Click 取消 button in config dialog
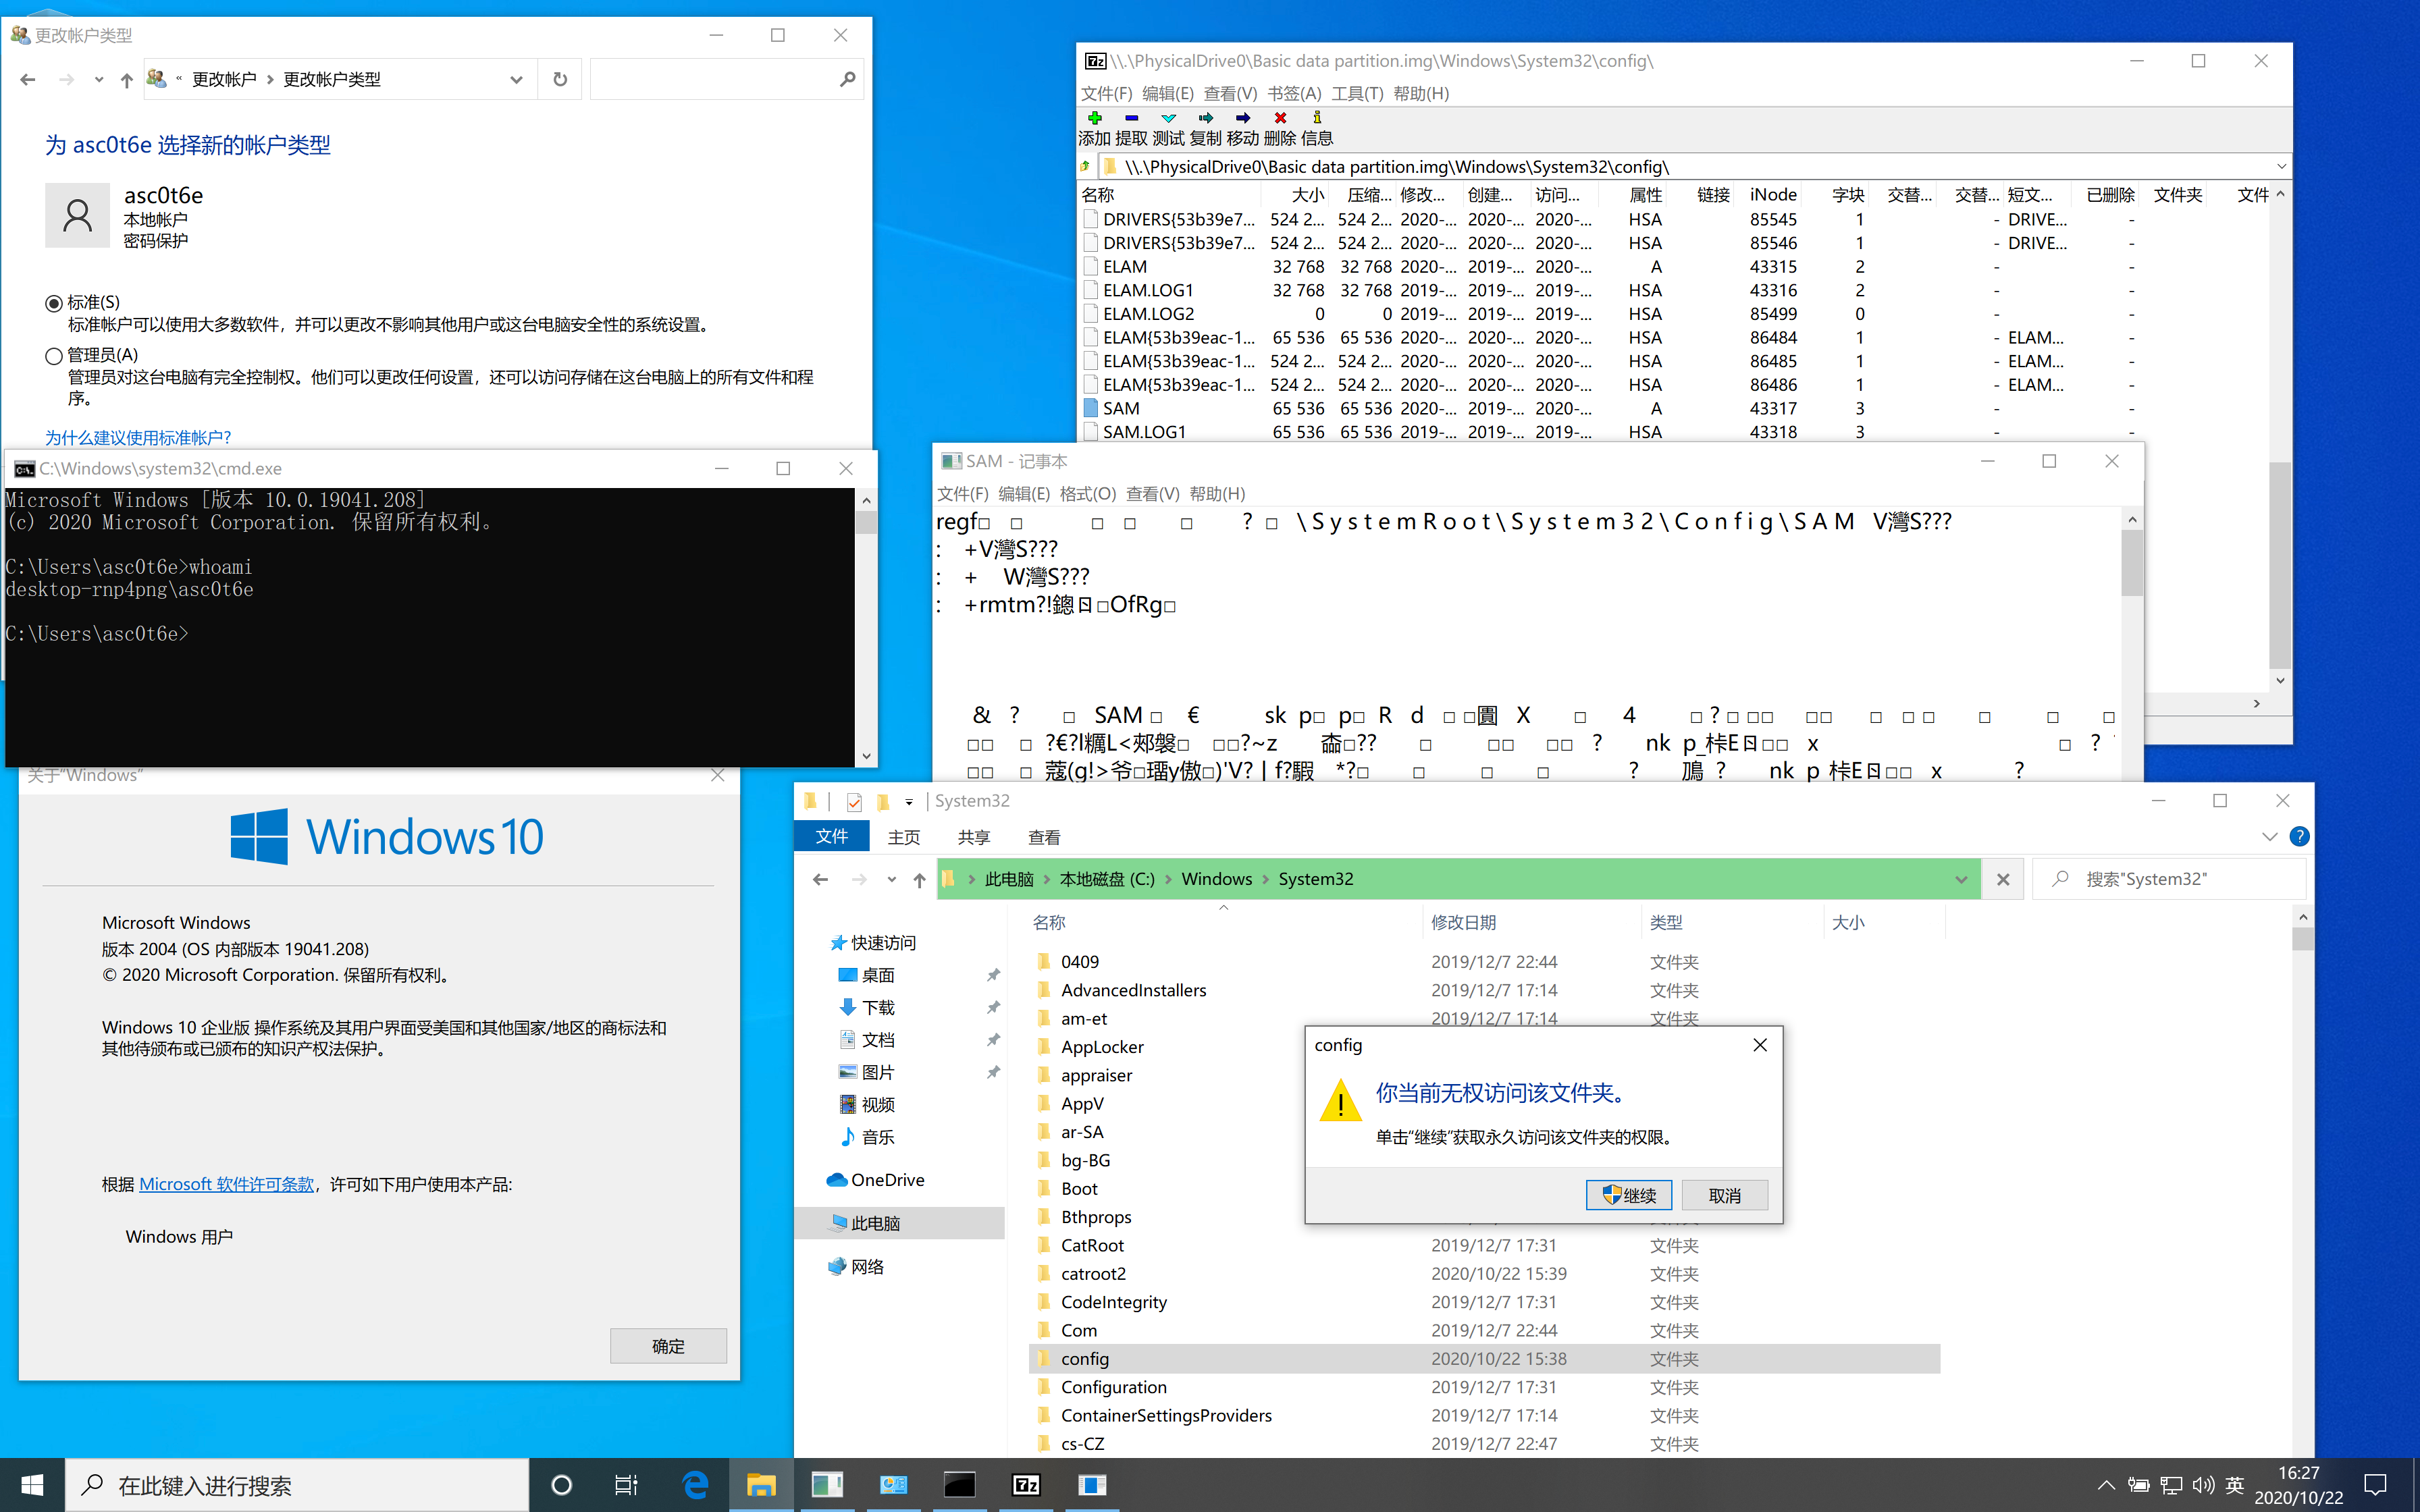 point(1724,1195)
